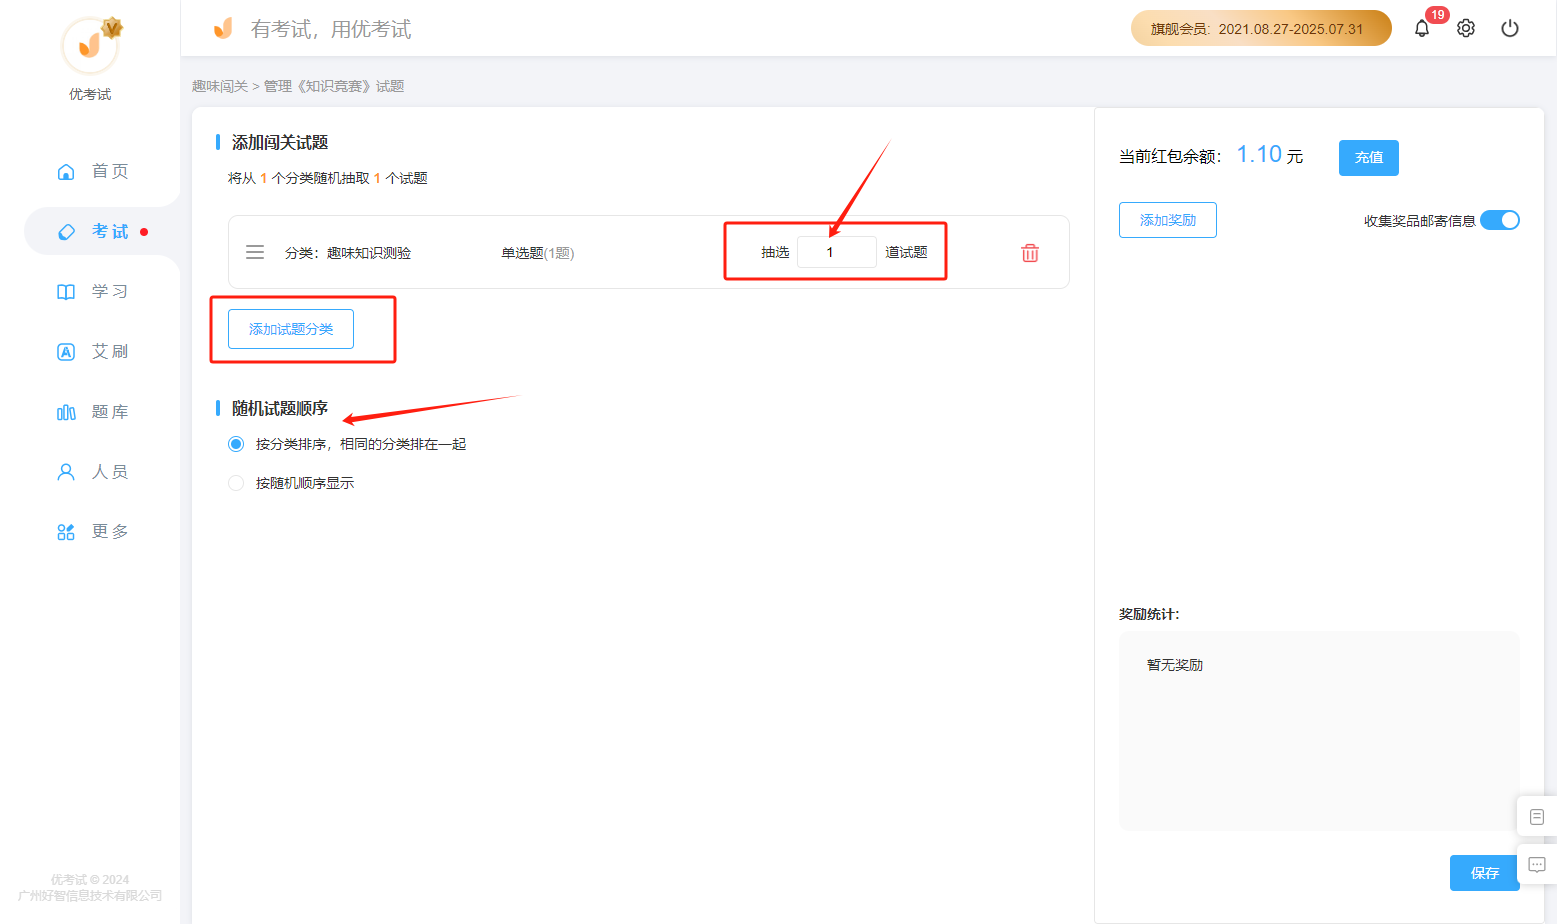Delete the 趣味知识测验 category row
Image resolution: width=1557 pixels, height=924 pixels.
click(x=1030, y=253)
